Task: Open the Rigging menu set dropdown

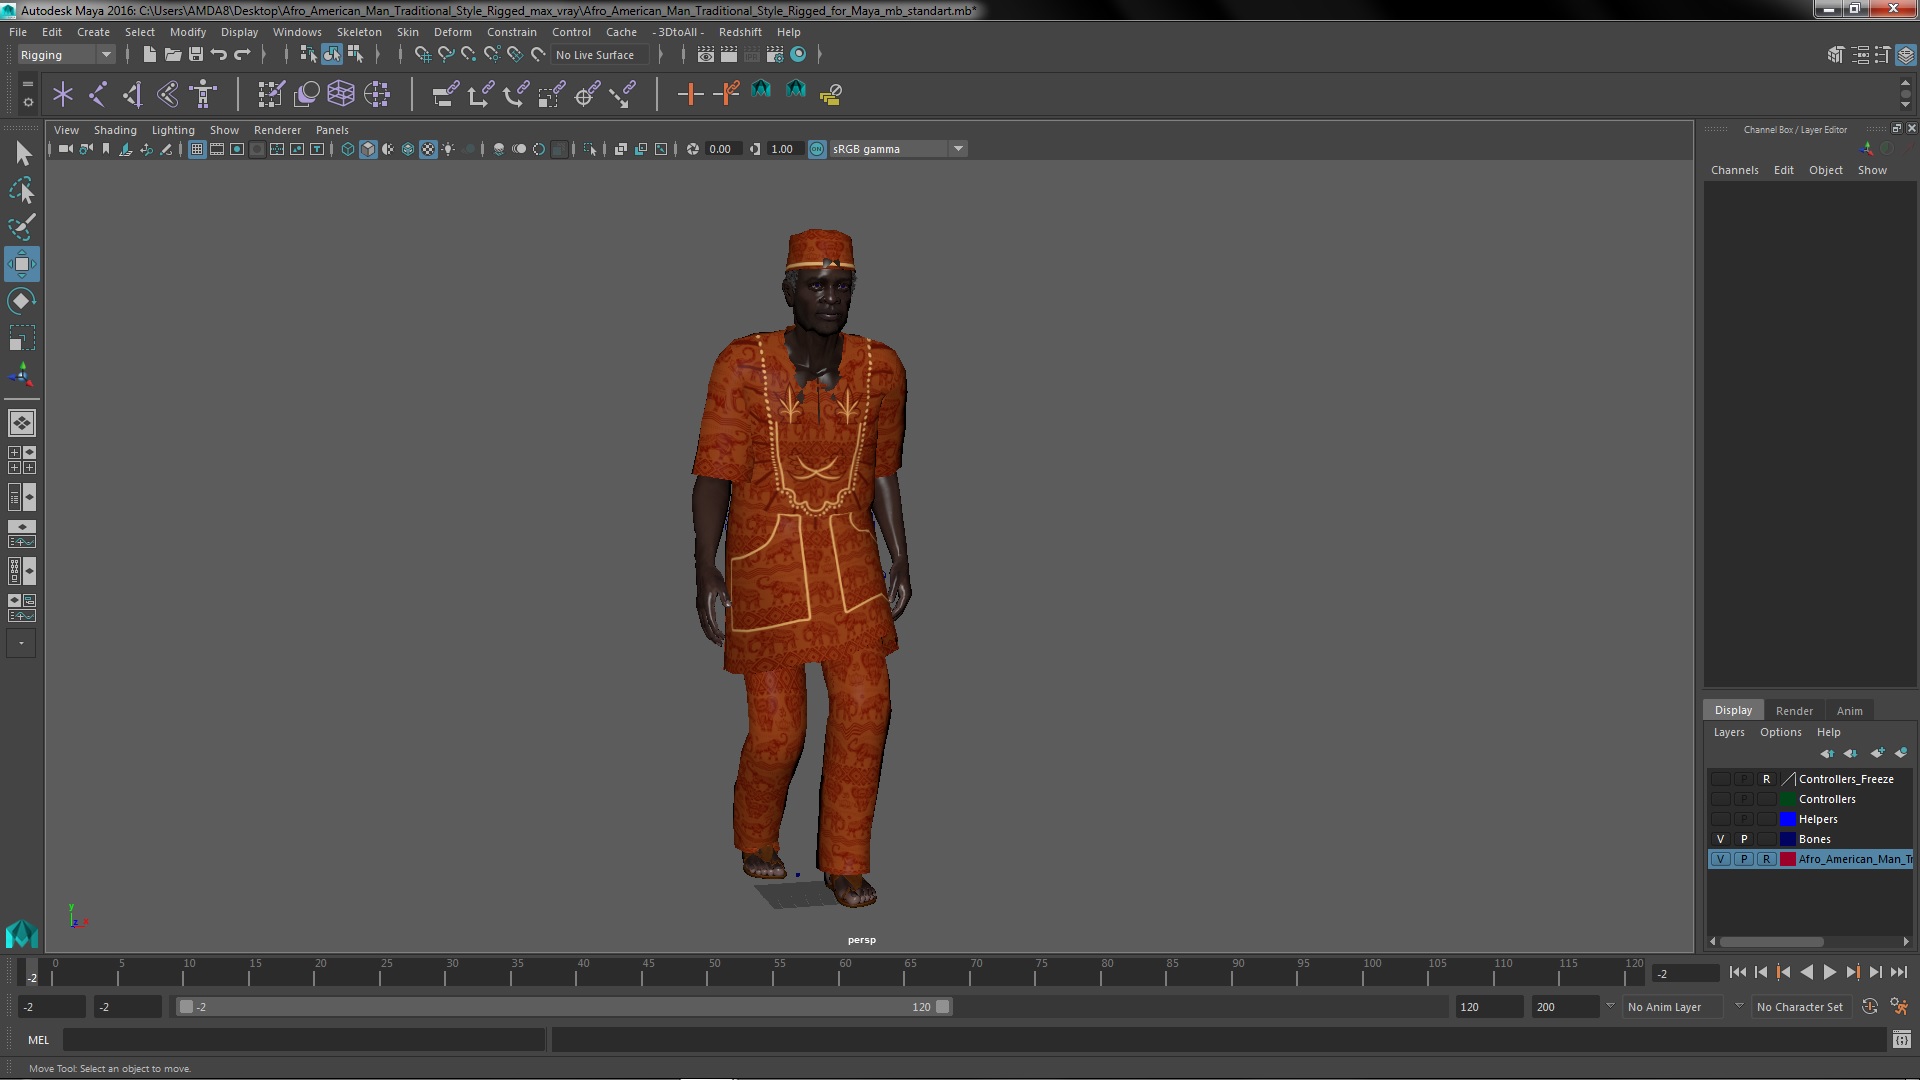Action: click(66, 55)
